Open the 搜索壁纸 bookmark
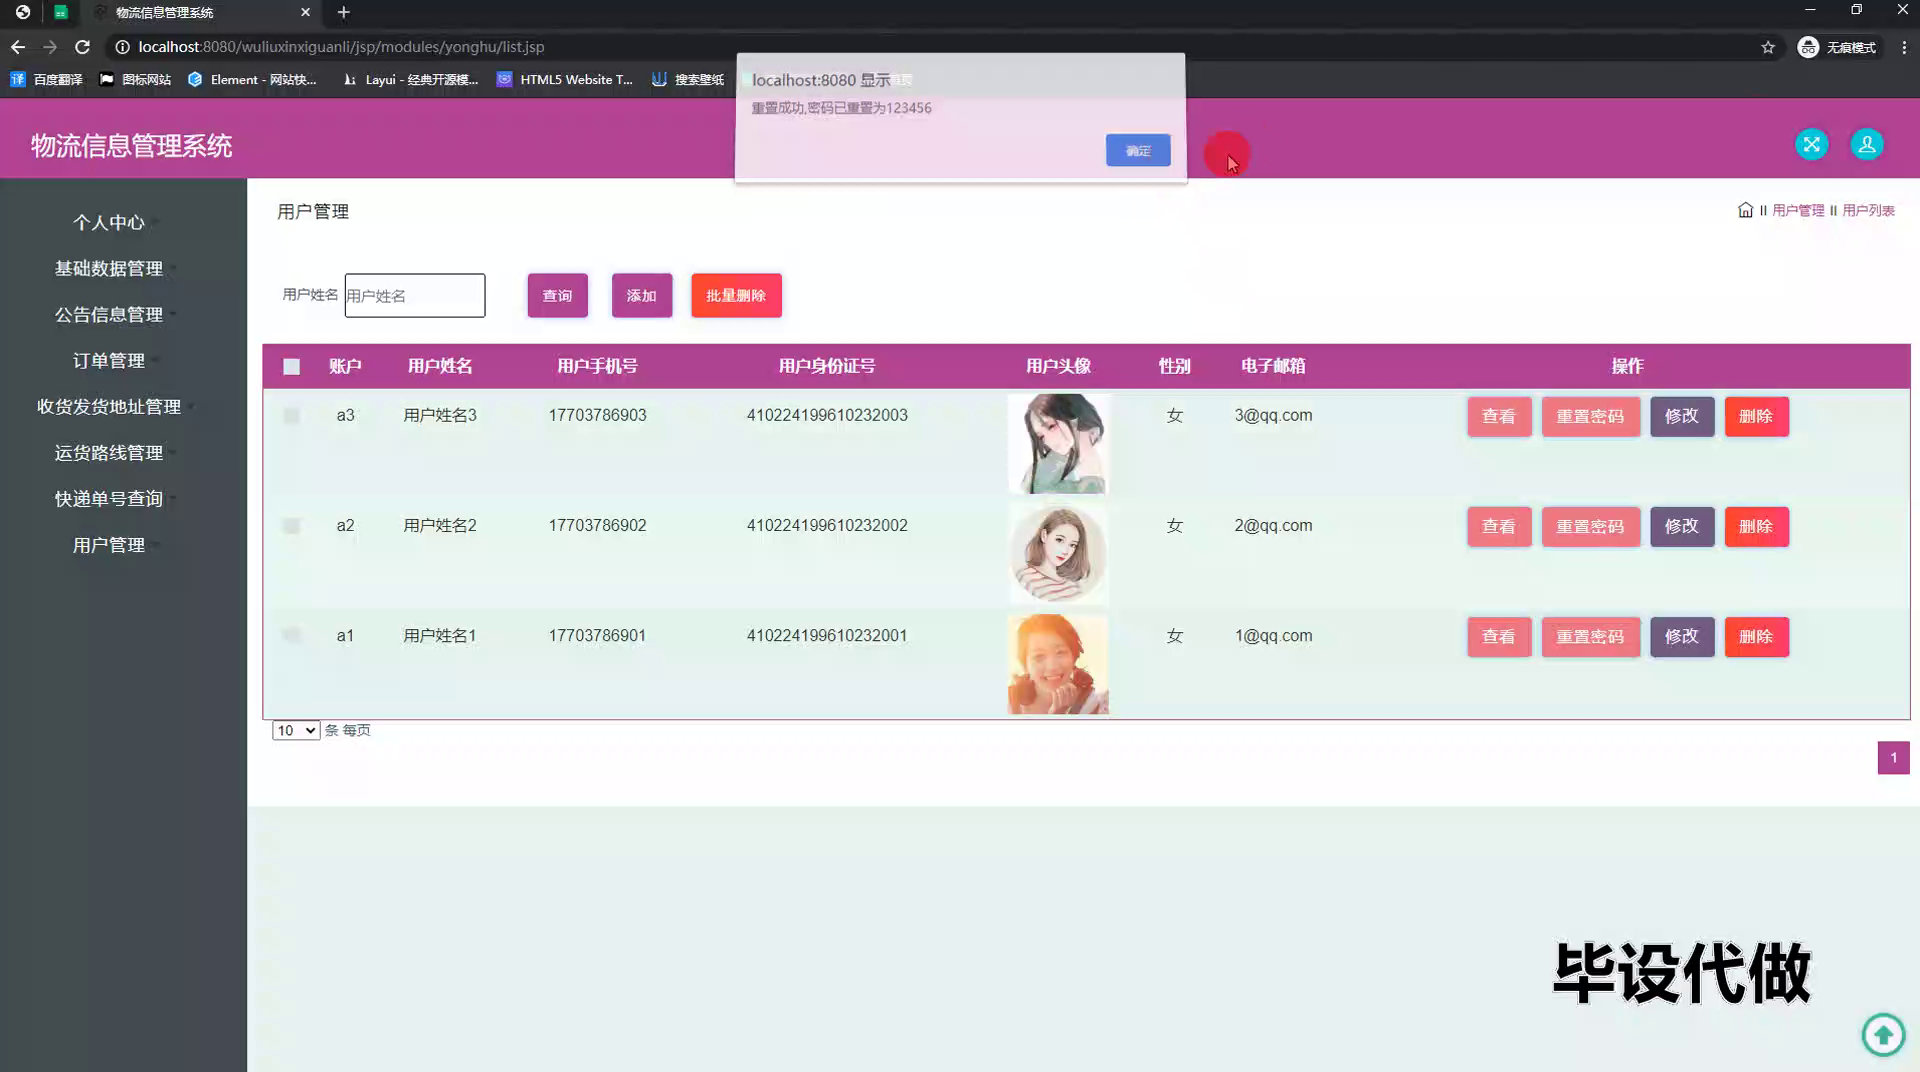 [x=688, y=79]
